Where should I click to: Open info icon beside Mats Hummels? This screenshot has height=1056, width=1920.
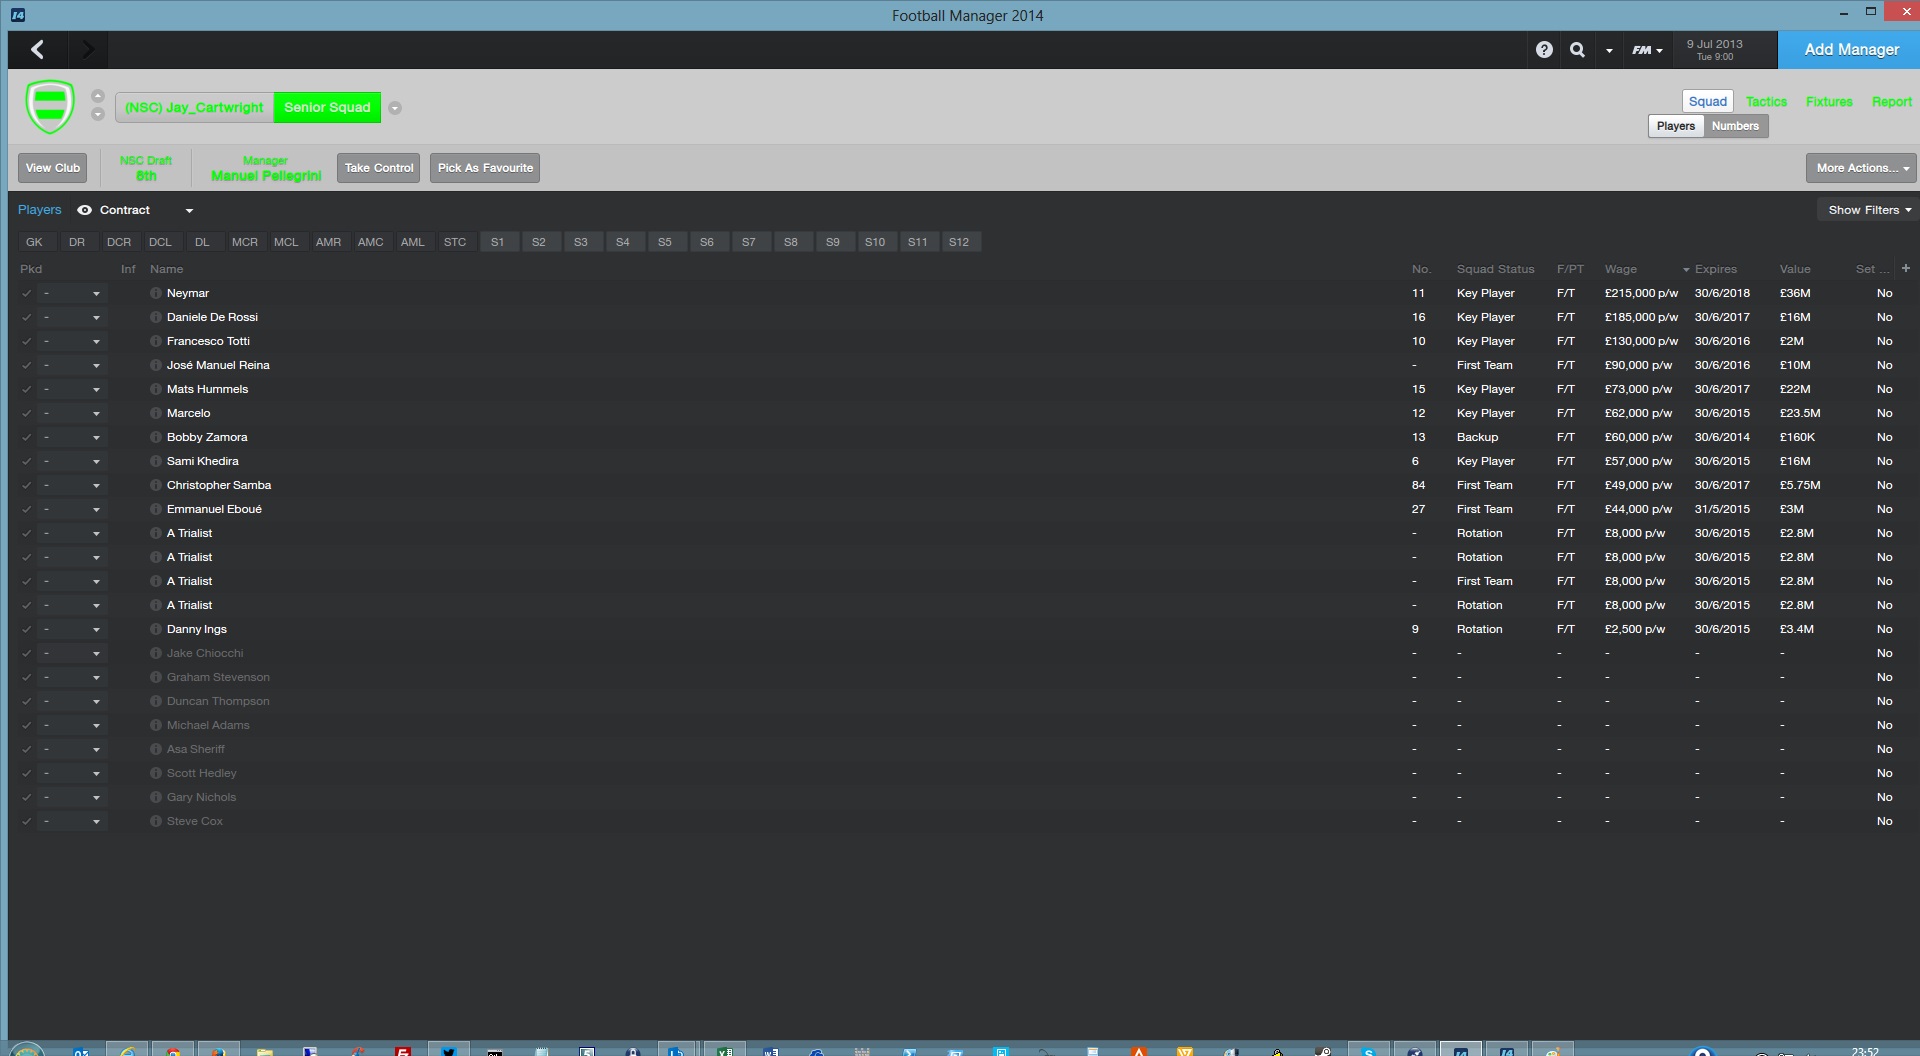click(156, 389)
